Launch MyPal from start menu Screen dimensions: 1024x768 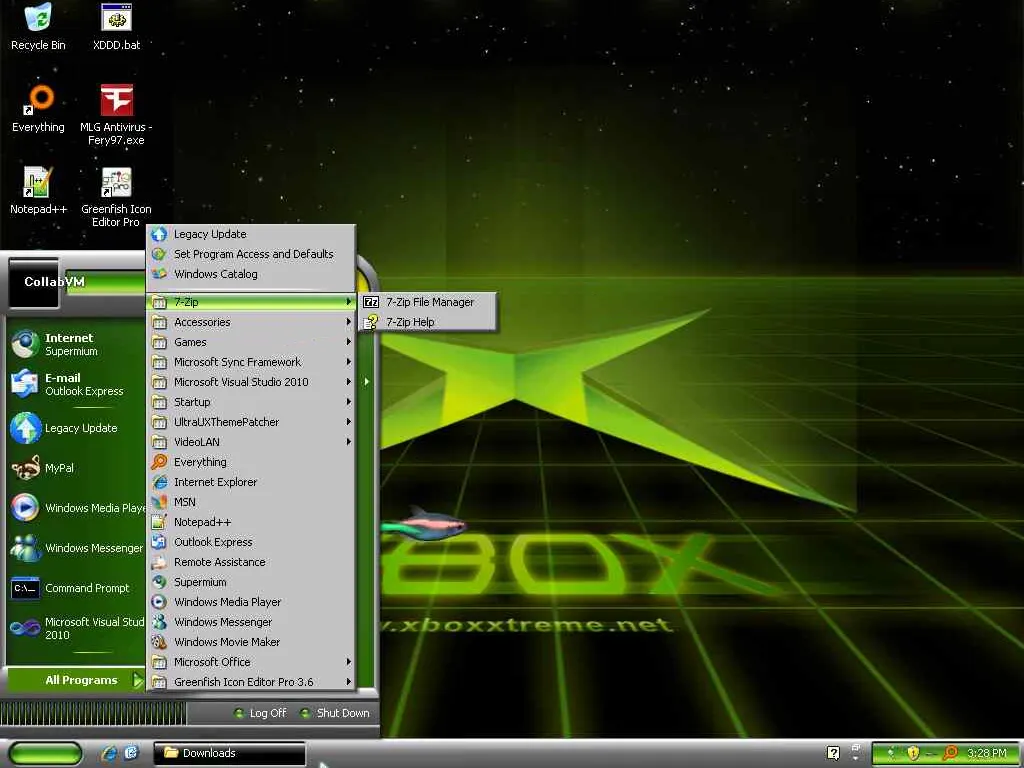click(x=76, y=468)
